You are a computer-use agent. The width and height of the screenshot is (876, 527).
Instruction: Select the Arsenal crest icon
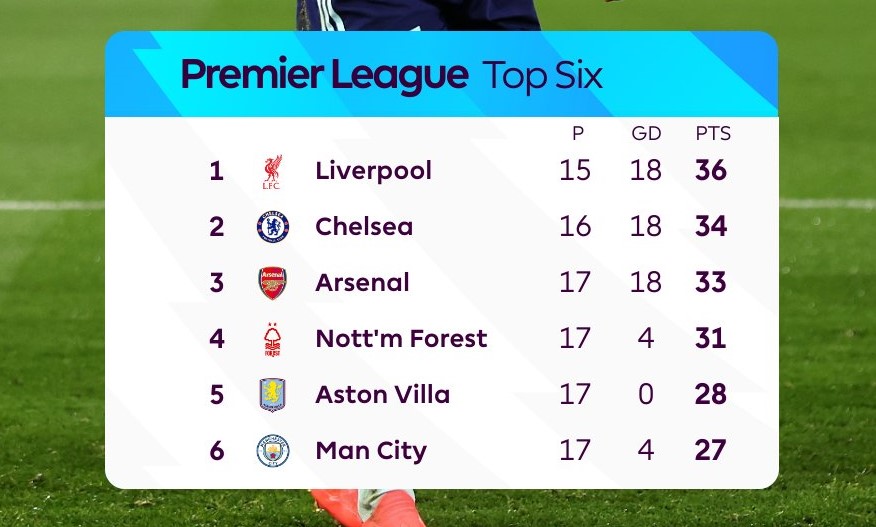pos(273,283)
